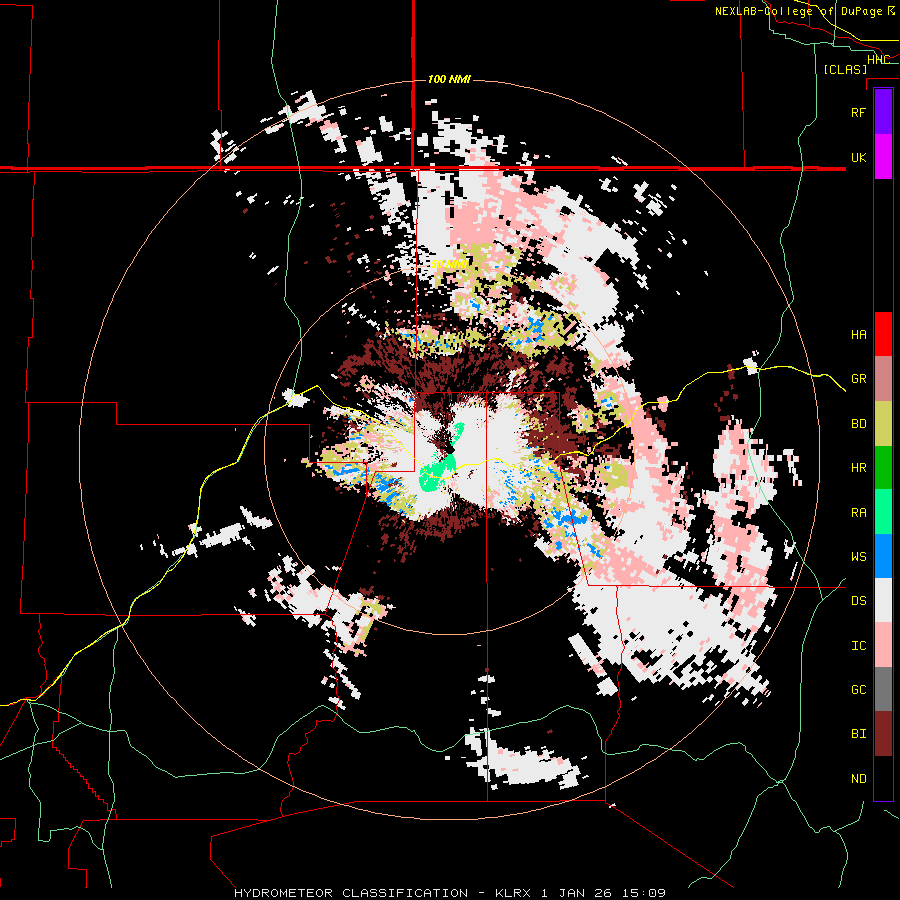Click the [CLAS] units label
Screen dimensions: 900x900
point(845,70)
